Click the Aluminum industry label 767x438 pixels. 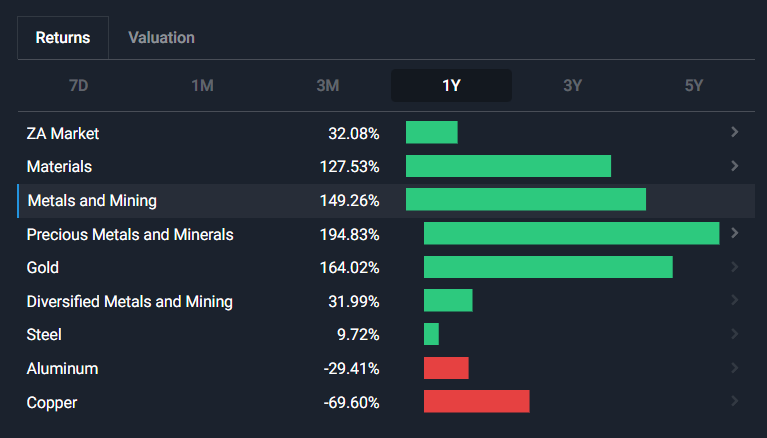point(62,368)
